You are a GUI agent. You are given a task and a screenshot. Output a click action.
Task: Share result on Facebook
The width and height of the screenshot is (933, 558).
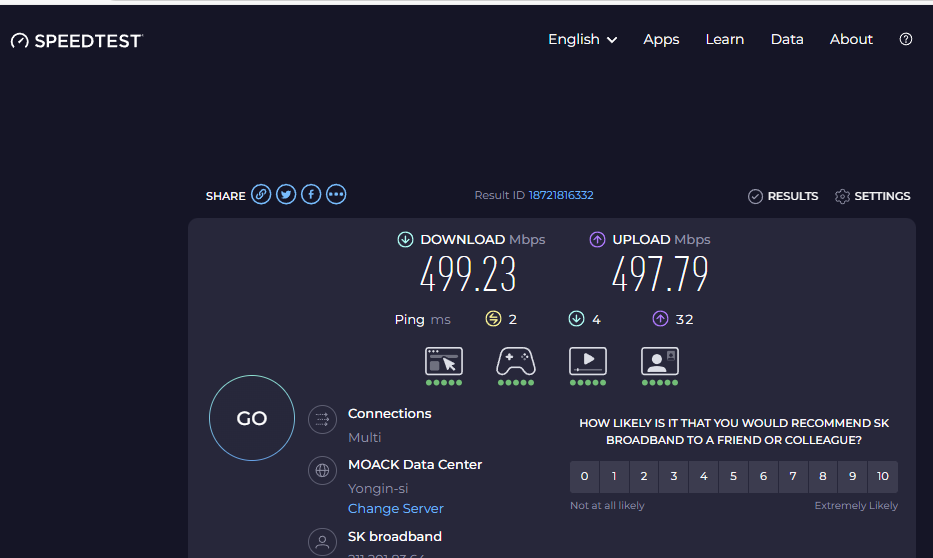(x=311, y=195)
